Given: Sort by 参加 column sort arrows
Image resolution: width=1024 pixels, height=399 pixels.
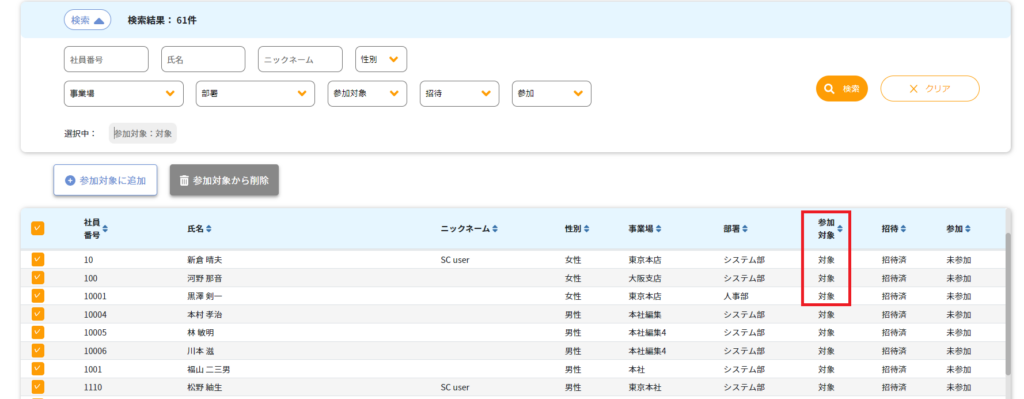Looking at the screenshot, I should pos(968,229).
